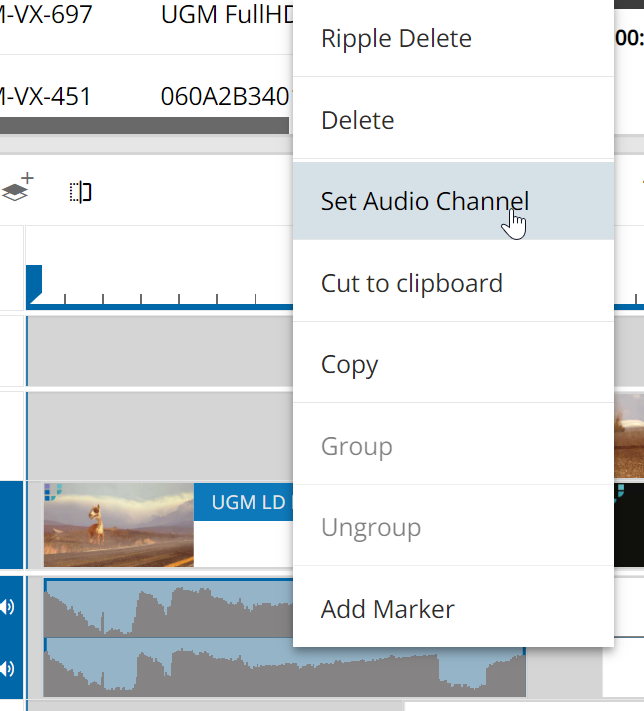The height and width of the screenshot is (711, 644).
Task: Click the small logo icon on the video clip
Action: [x=53, y=490]
